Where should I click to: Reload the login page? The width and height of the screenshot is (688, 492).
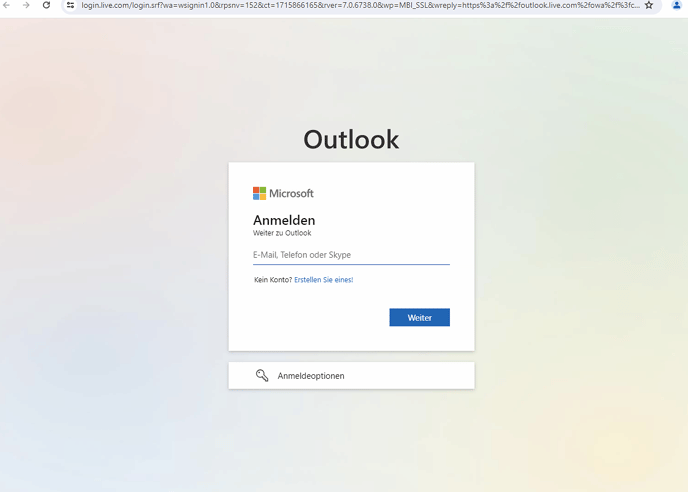[x=46, y=5]
